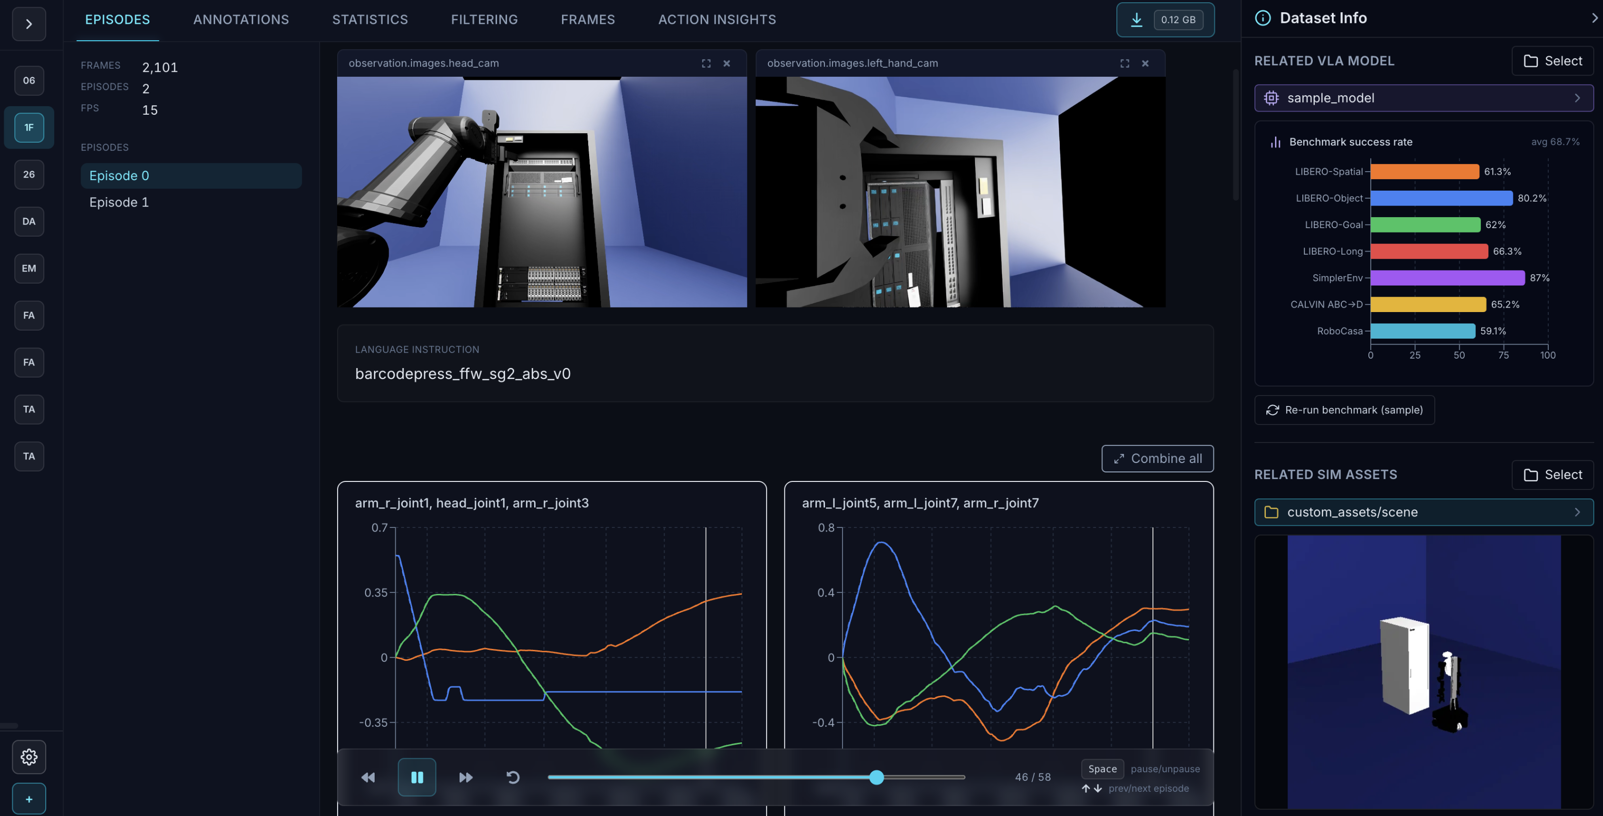Collapse the Dataset Info panel chevron

coord(1593,18)
